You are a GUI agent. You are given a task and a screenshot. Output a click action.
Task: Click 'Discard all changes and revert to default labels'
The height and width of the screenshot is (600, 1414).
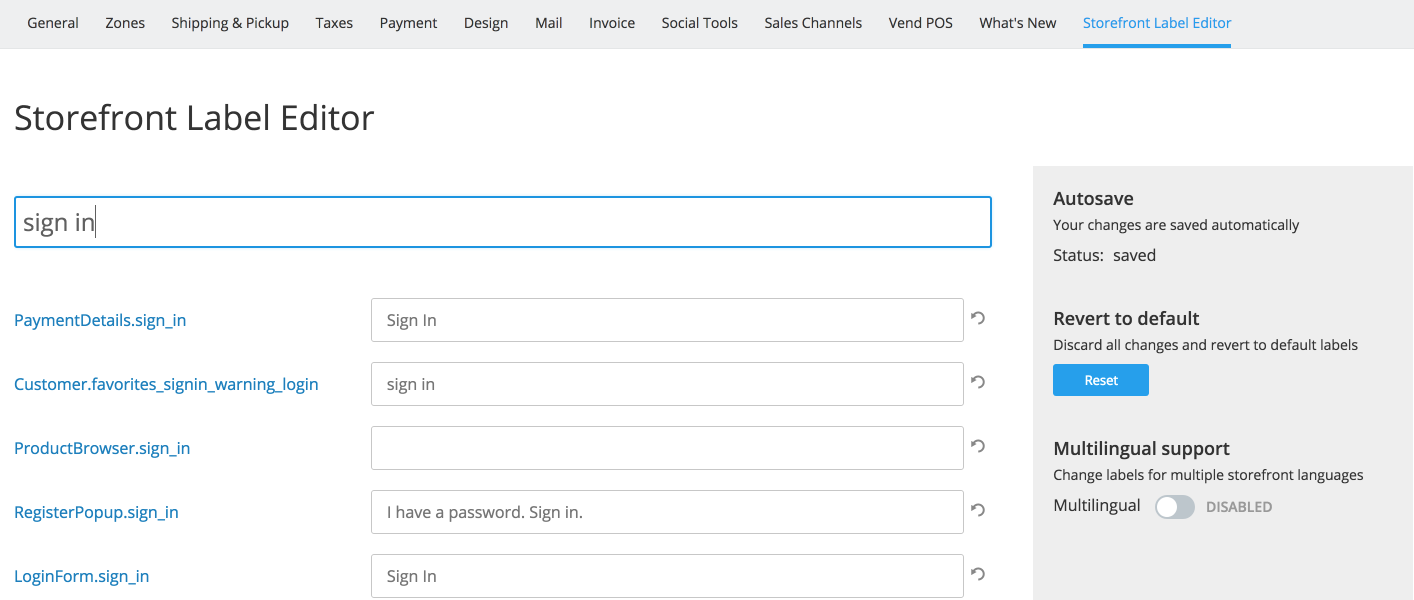(x=1206, y=345)
